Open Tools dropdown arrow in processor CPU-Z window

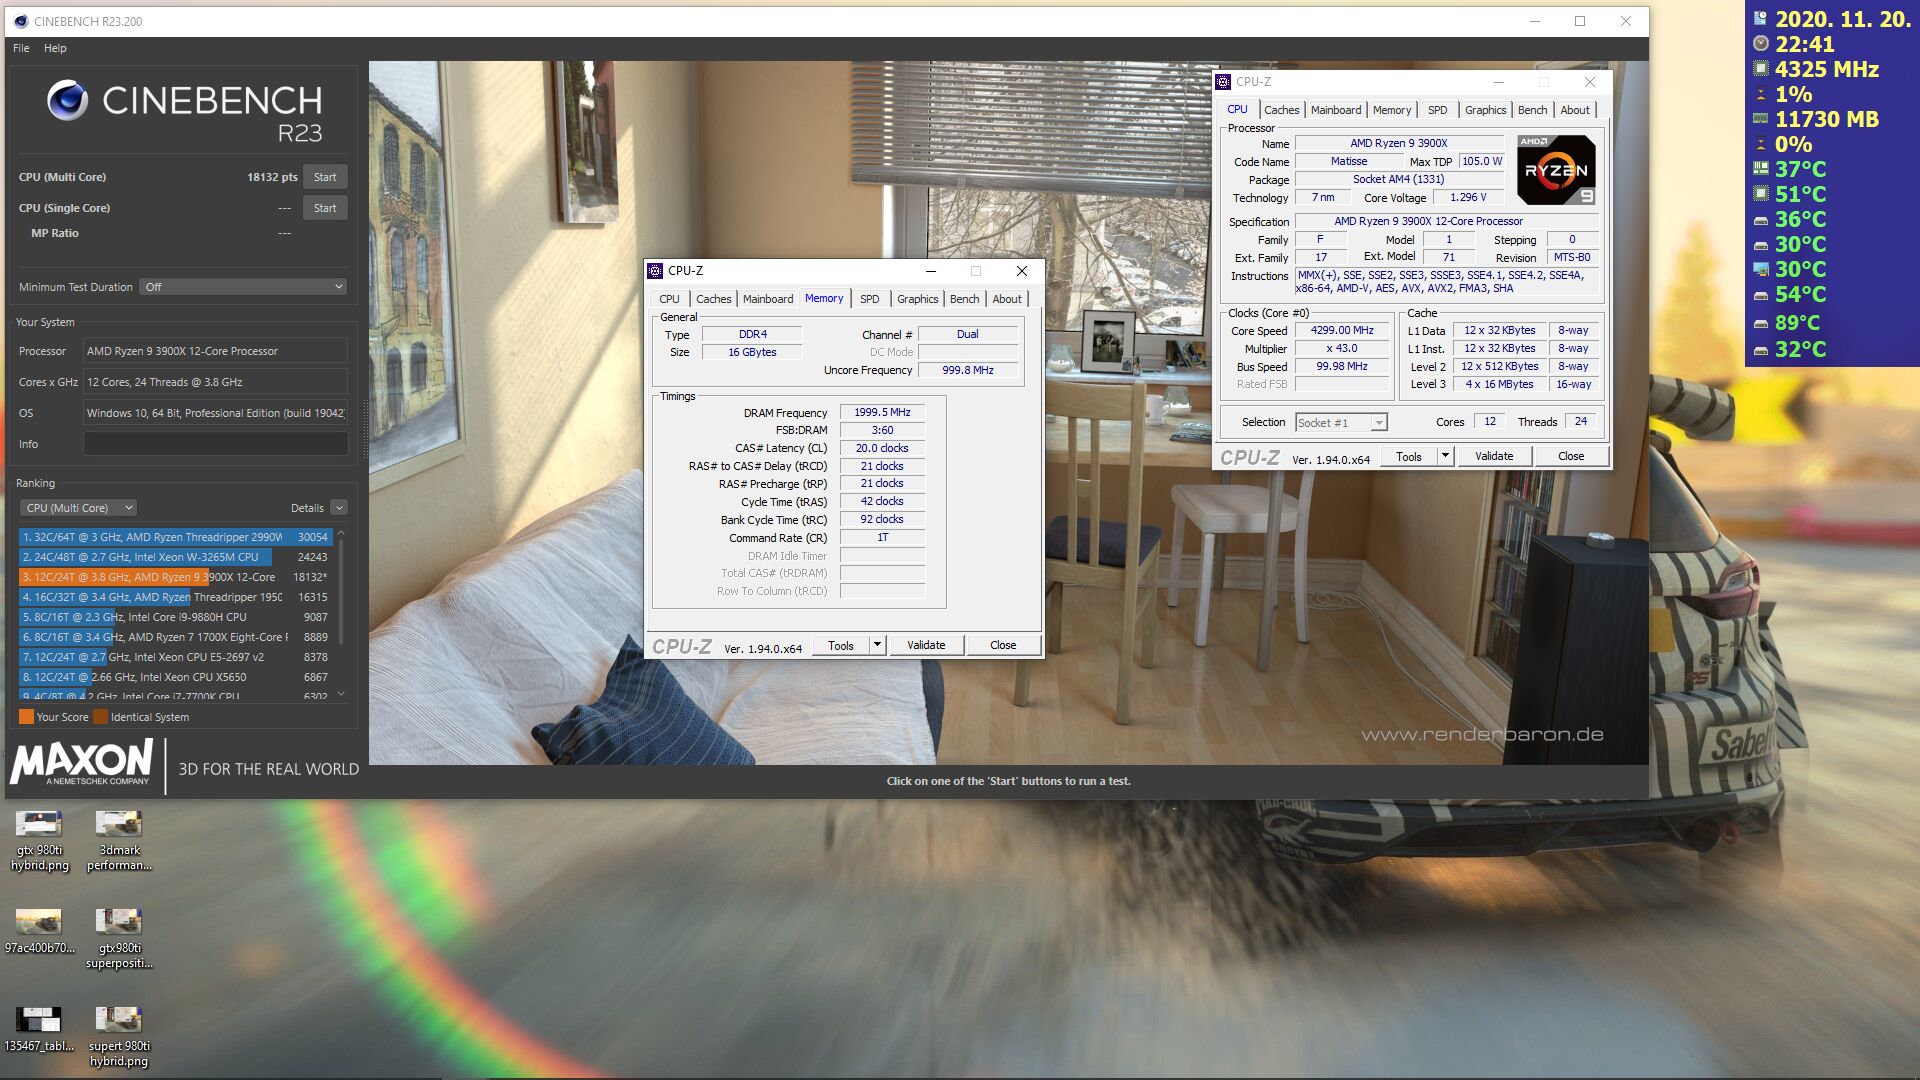click(1445, 457)
